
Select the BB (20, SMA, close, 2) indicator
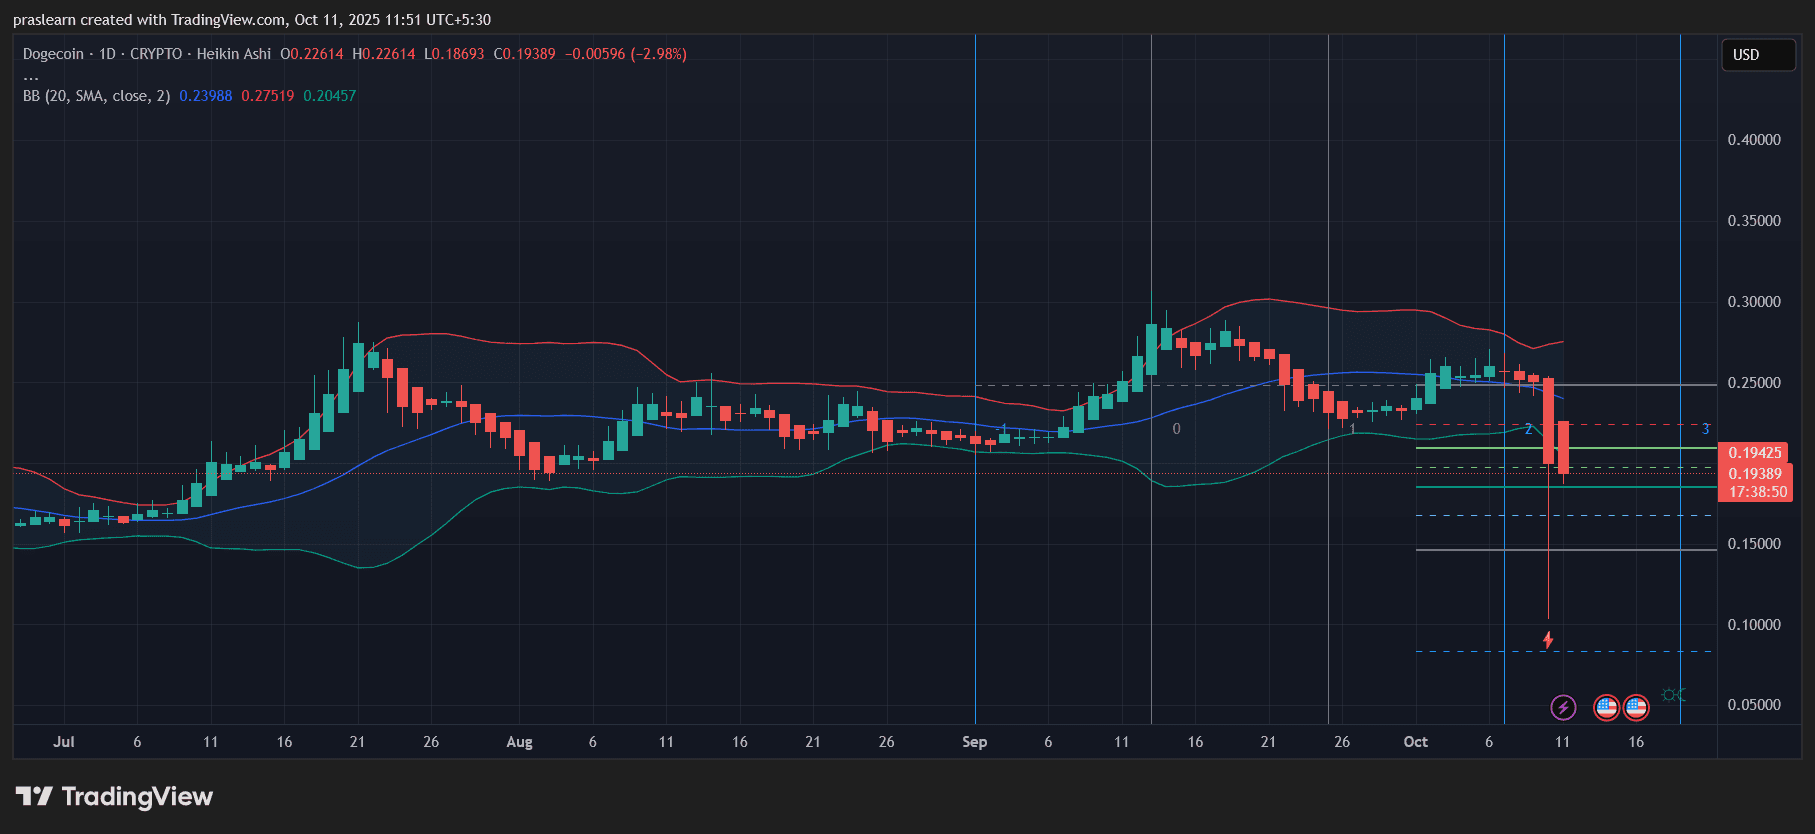click(x=96, y=96)
